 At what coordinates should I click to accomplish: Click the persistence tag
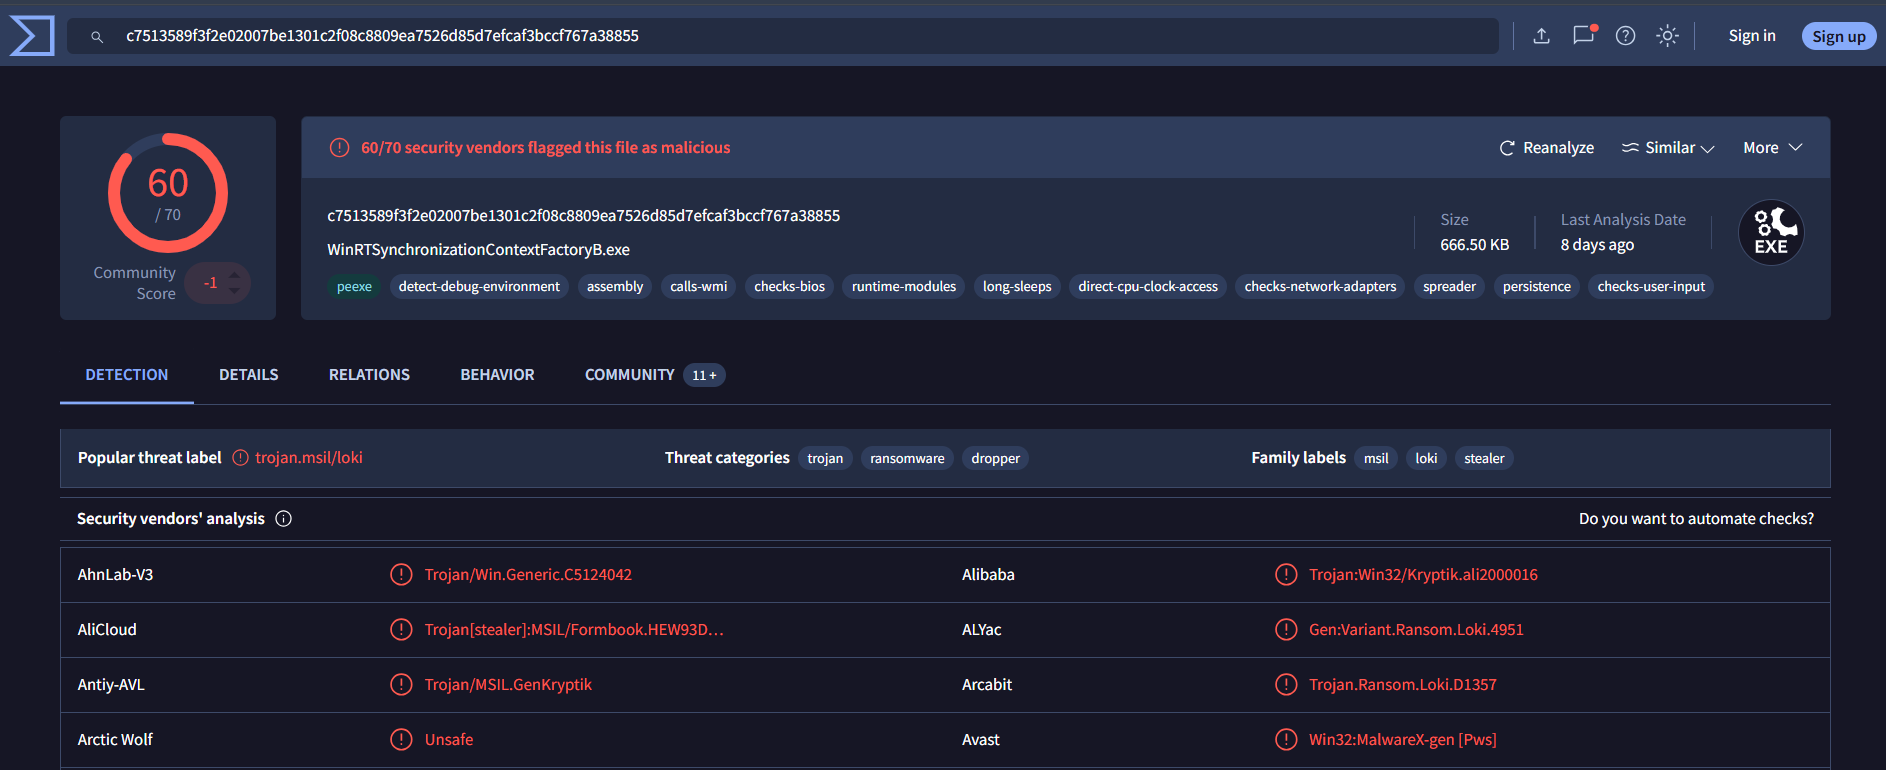click(1537, 287)
